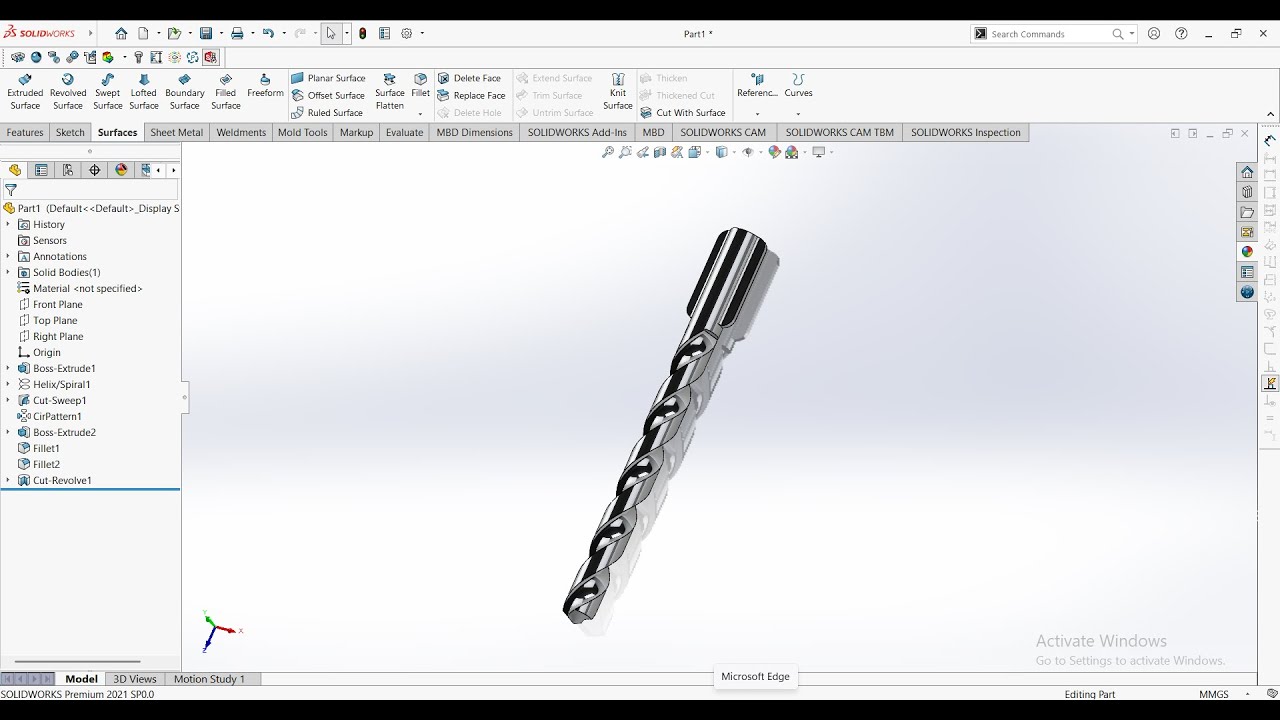The width and height of the screenshot is (1280, 720).
Task: Open the Freeform surface tool
Action: click(265, 86)
